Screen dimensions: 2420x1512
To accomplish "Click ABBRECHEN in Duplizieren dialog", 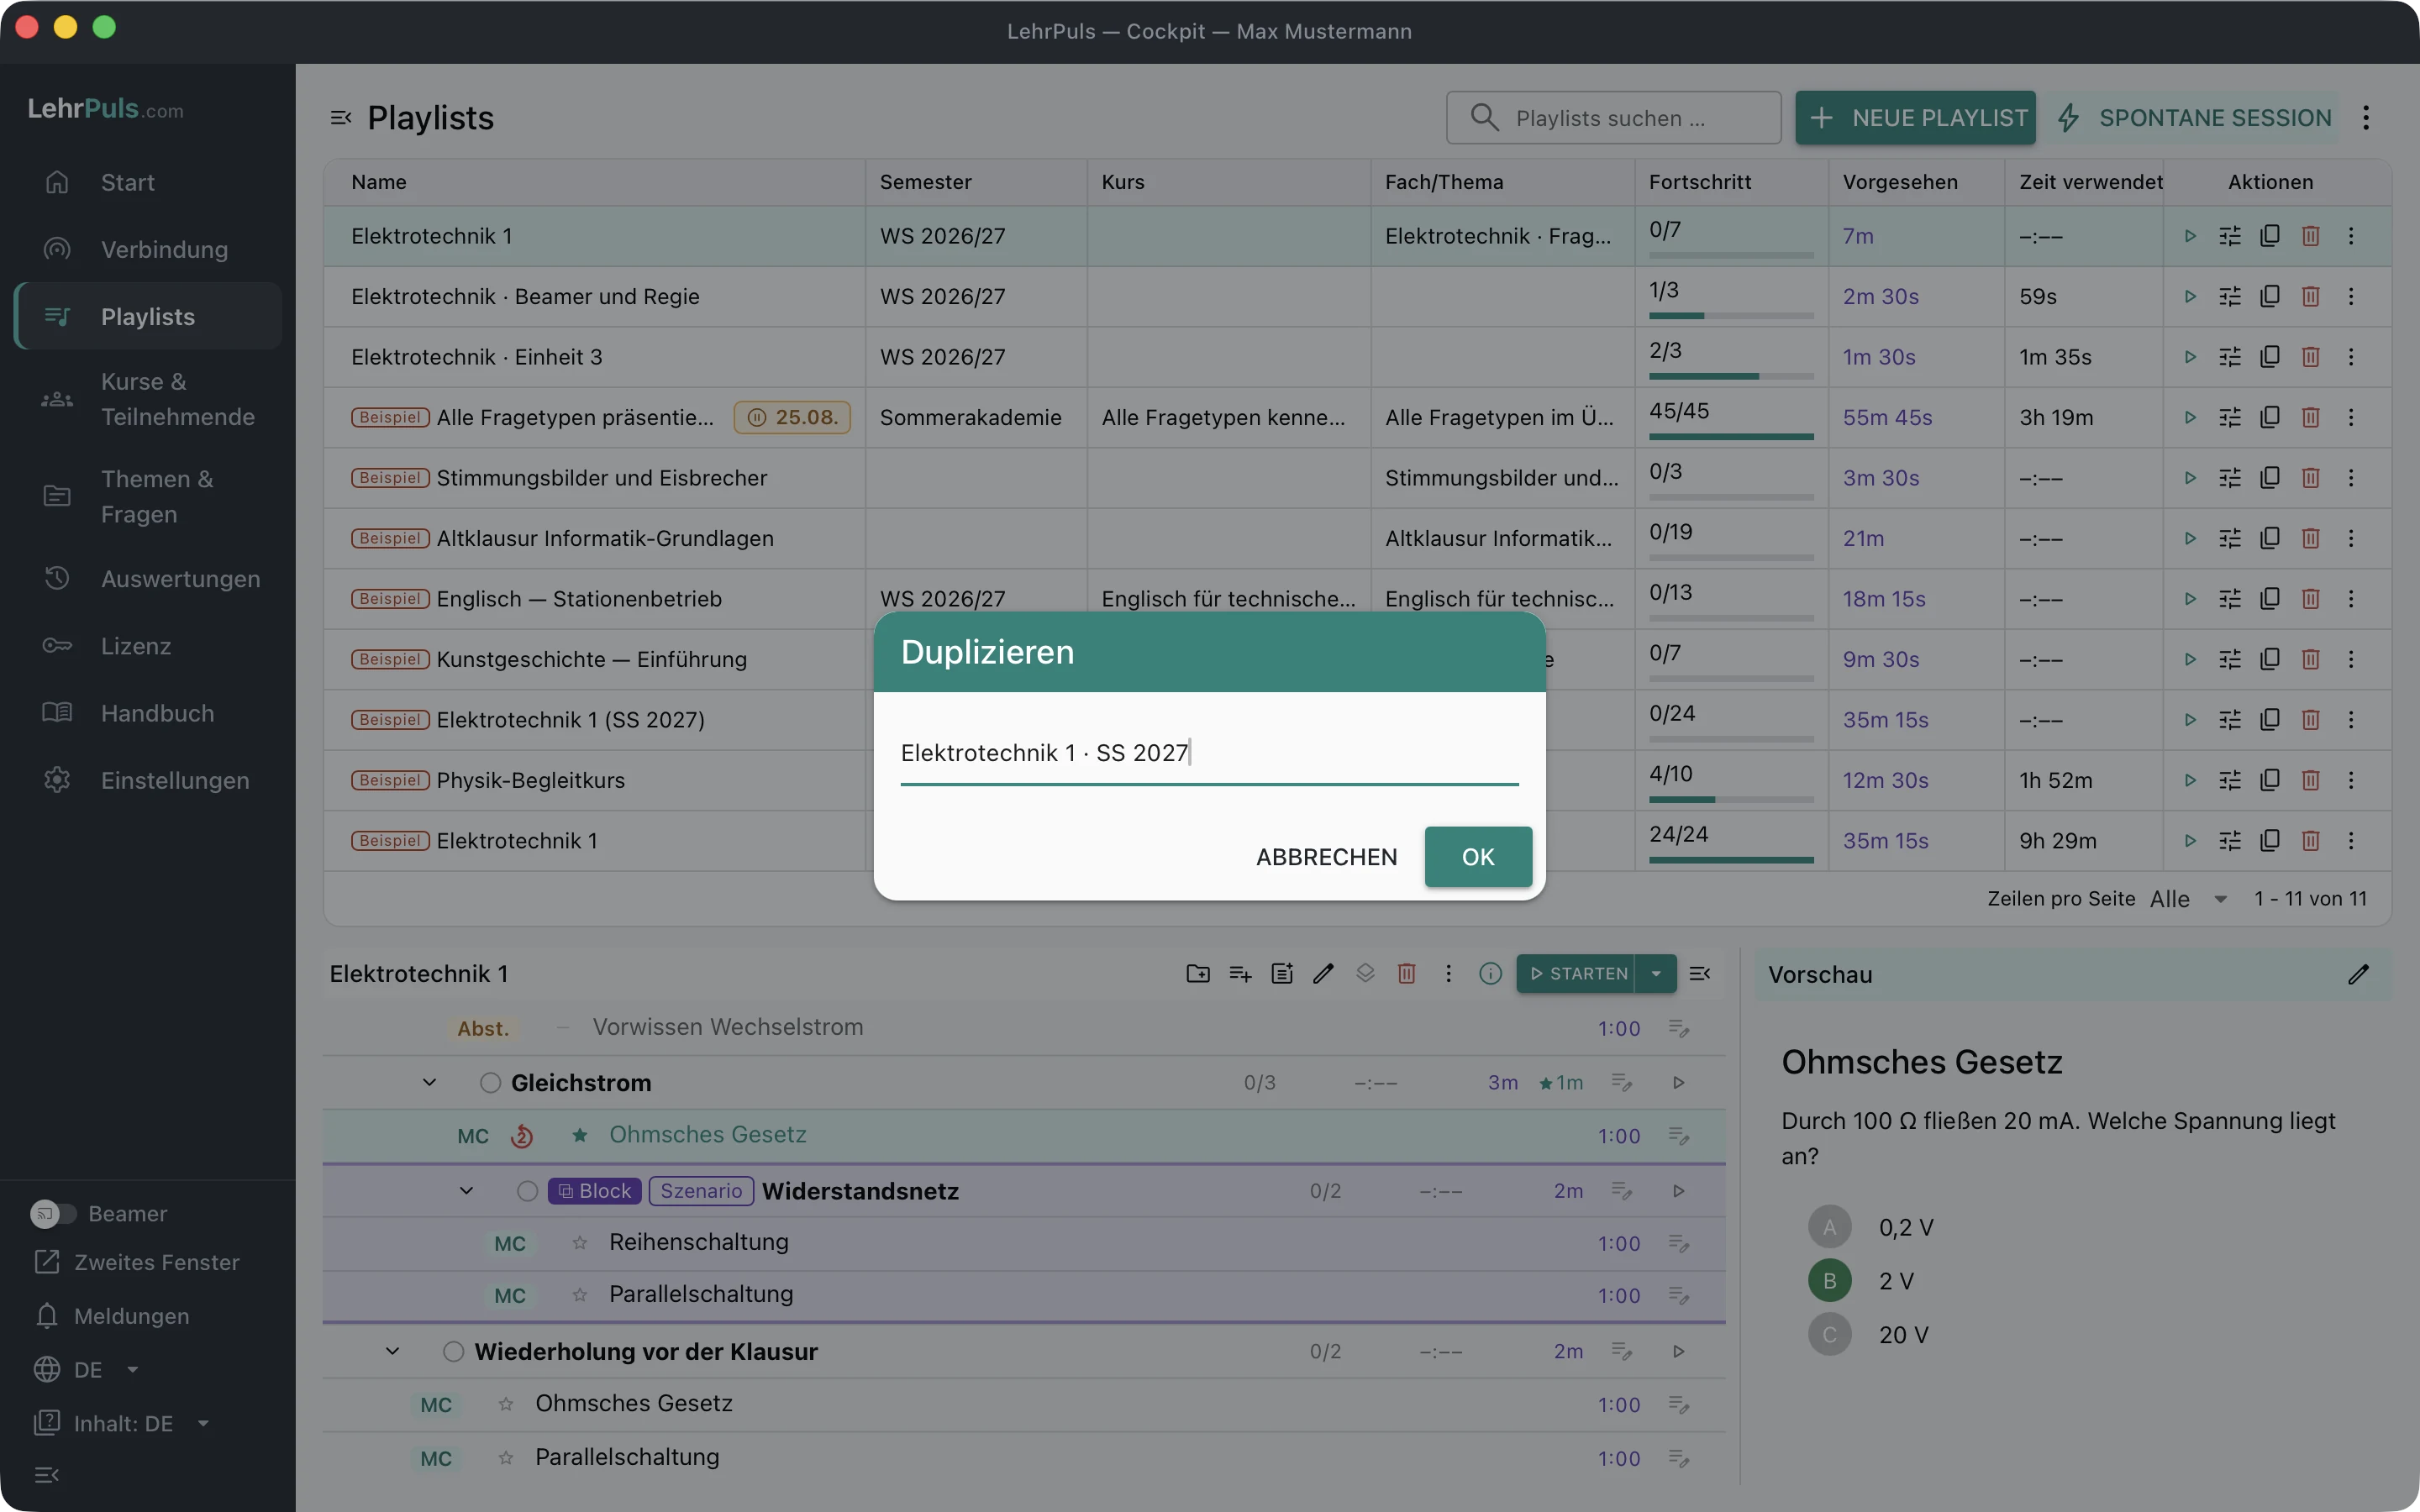I will [x=1326, y=857].
